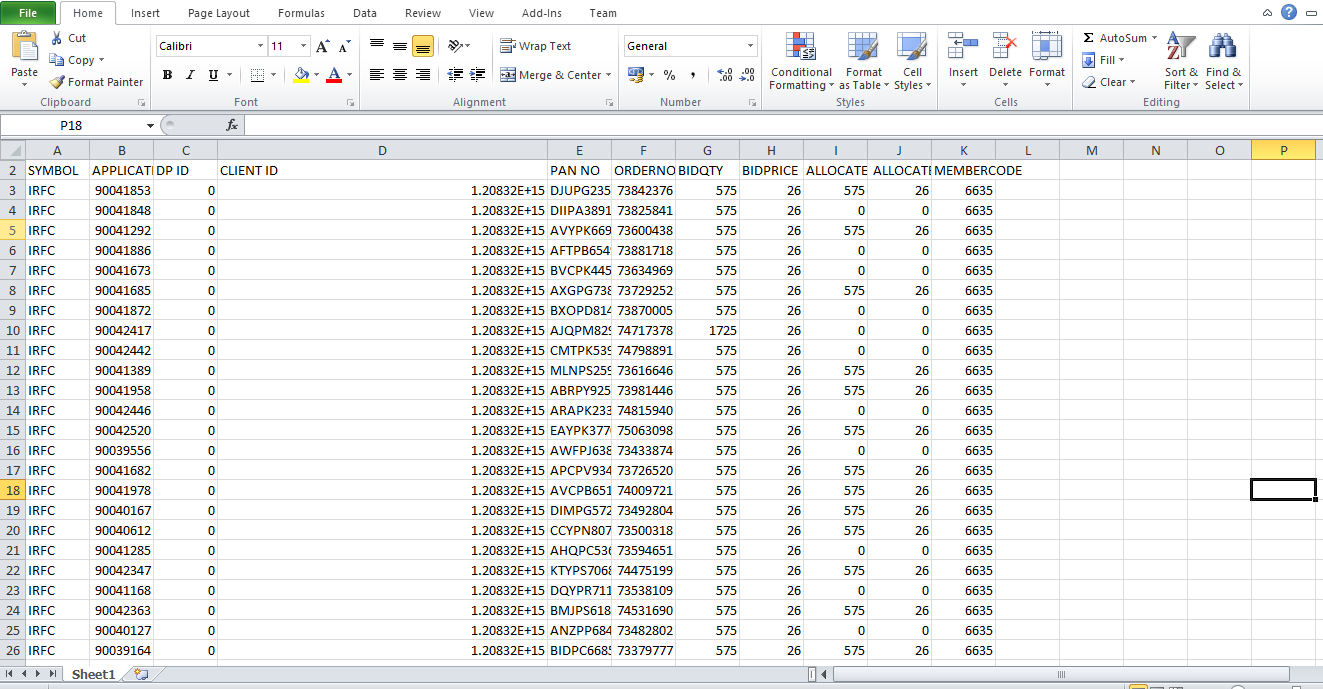This screenshot has width=1323, height=689.
Task: Align cell text to the right
Action: 423,75
